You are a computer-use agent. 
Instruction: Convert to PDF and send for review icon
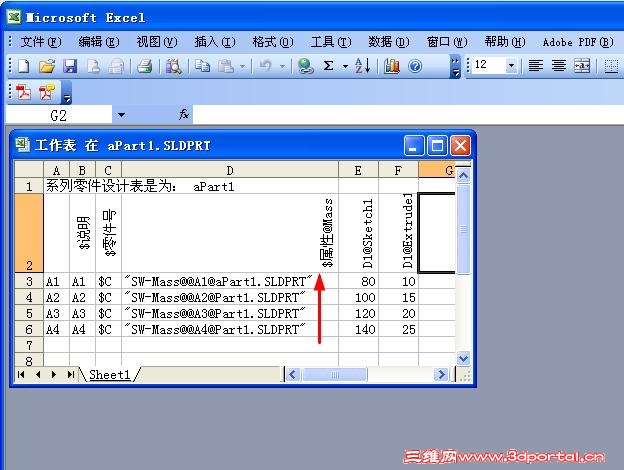pyautogui.click(x=47, y=93)
